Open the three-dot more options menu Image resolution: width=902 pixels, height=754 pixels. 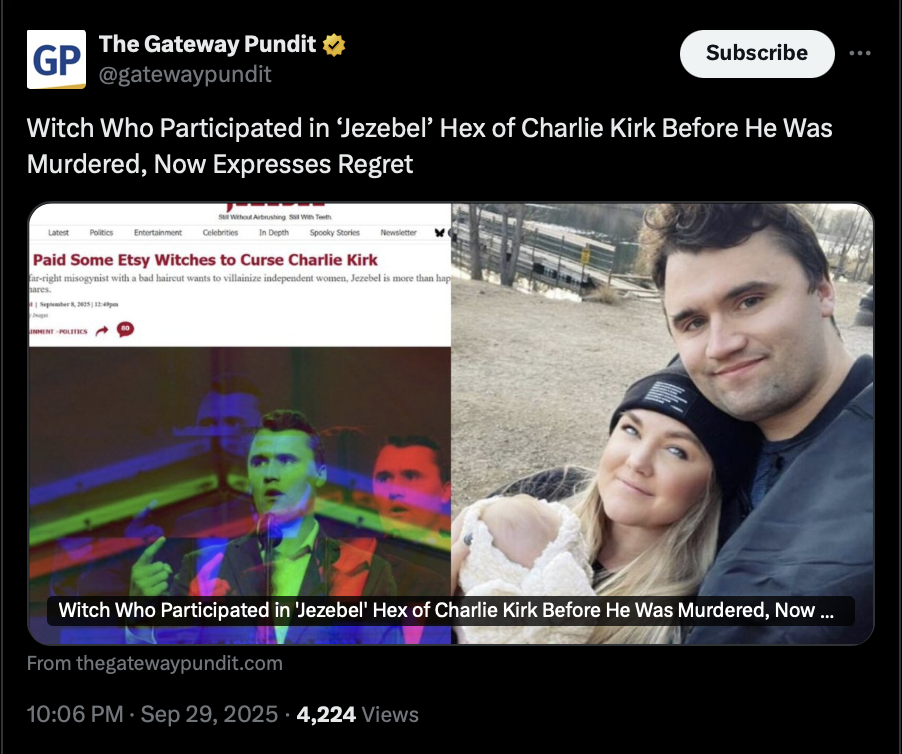point(859,53)
